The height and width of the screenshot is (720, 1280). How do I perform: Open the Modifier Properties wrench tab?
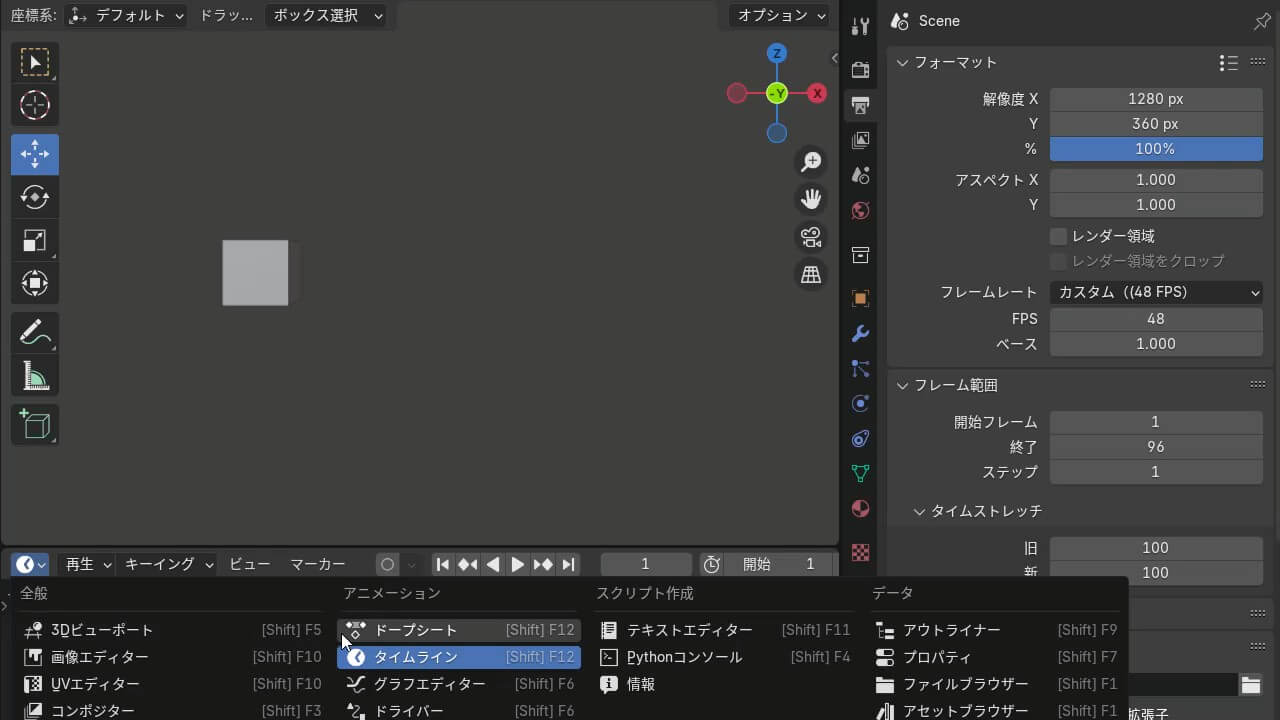click(x=860, y=333)
